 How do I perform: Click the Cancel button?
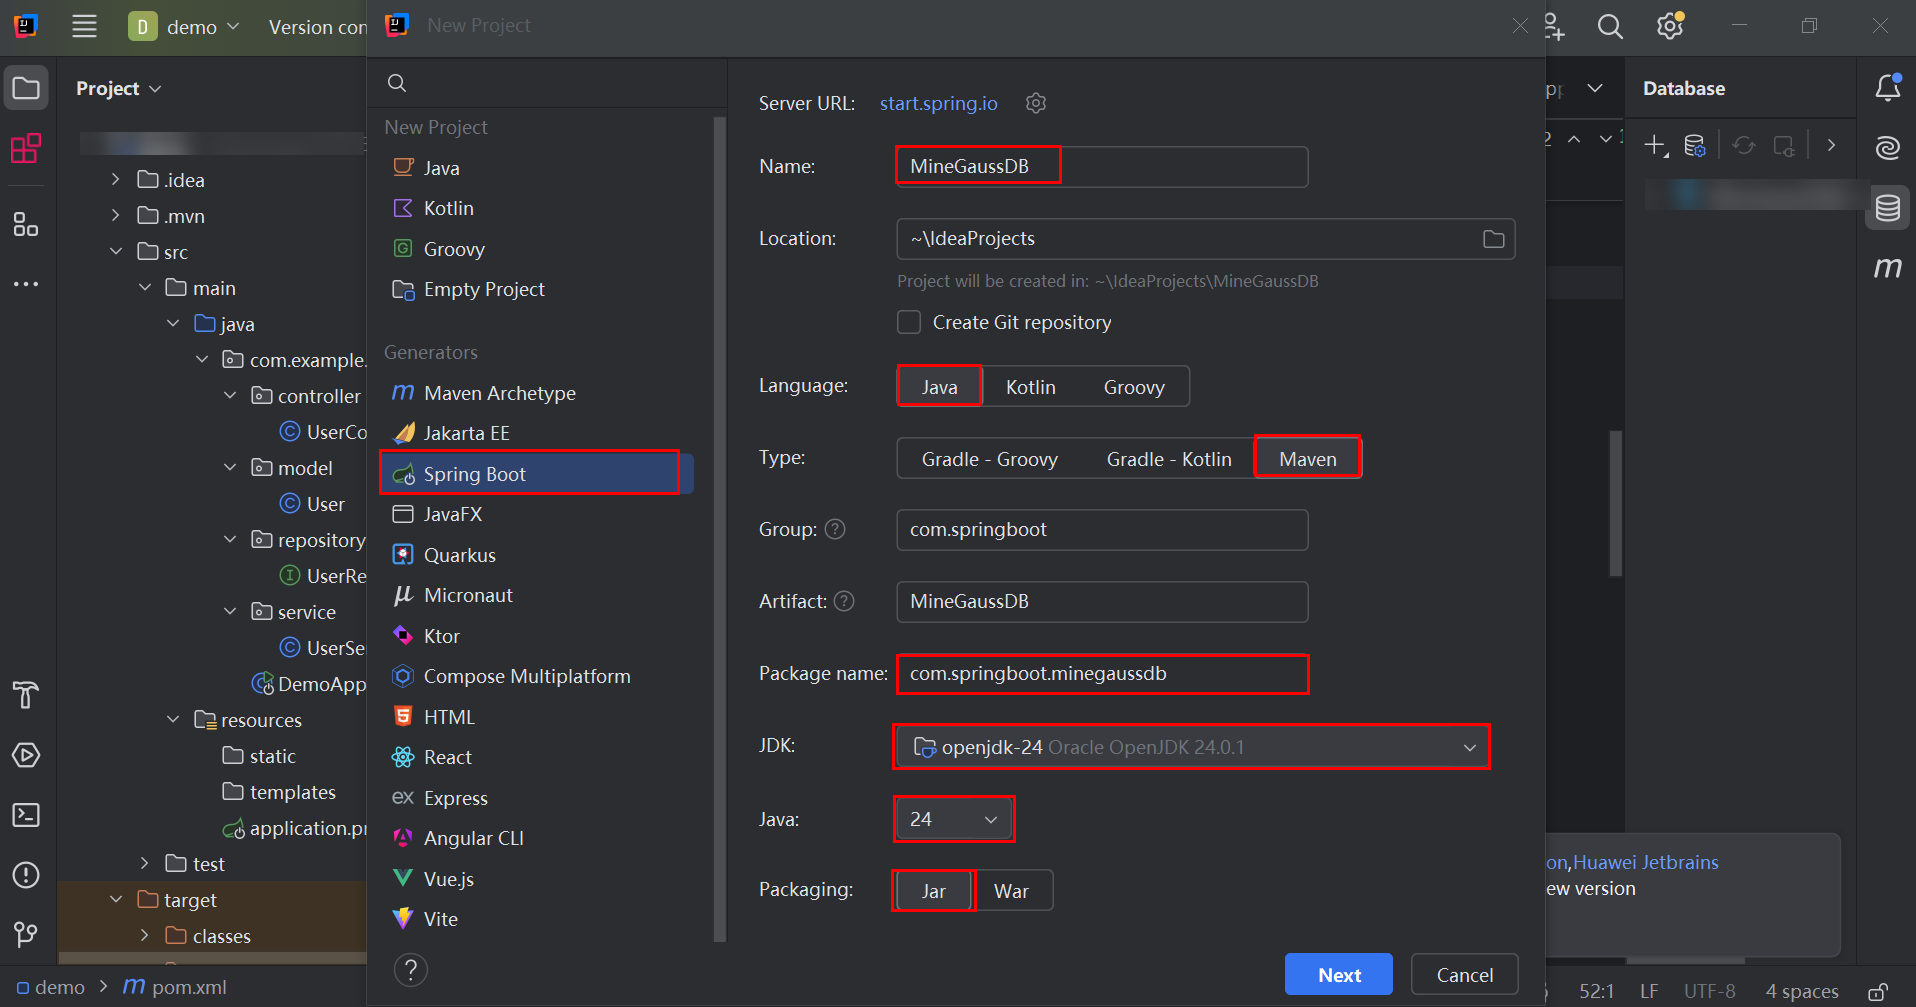pos(1464,975)
